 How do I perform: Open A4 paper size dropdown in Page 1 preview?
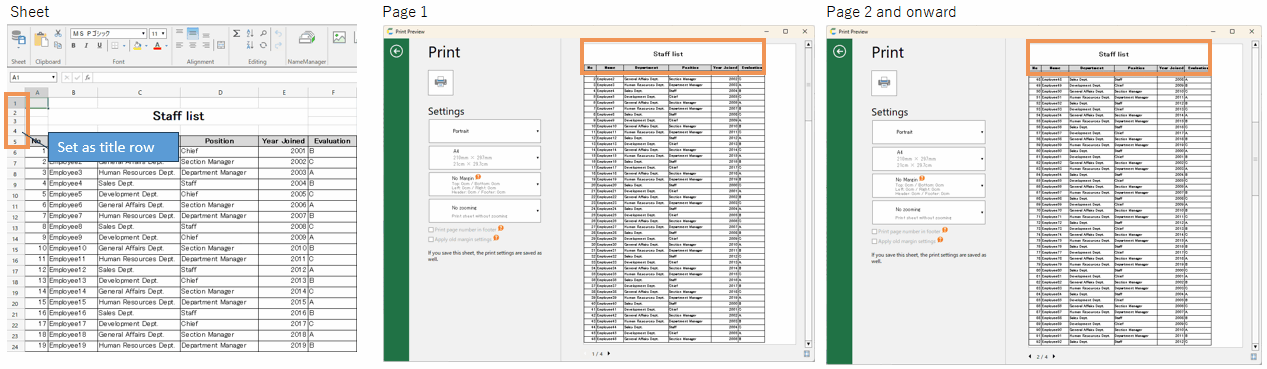(x=484, y=157)
